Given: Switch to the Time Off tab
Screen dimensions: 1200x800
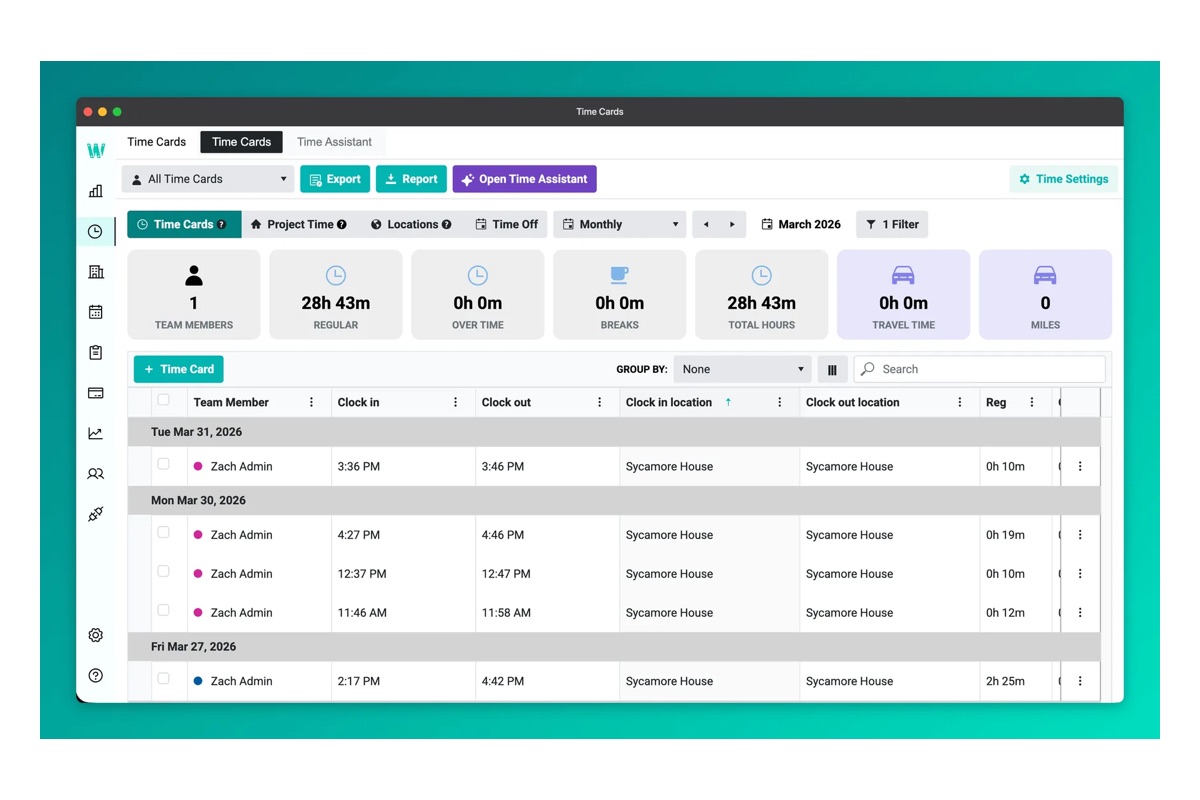Looking at the screenshot, I should (x=506, y=224).
